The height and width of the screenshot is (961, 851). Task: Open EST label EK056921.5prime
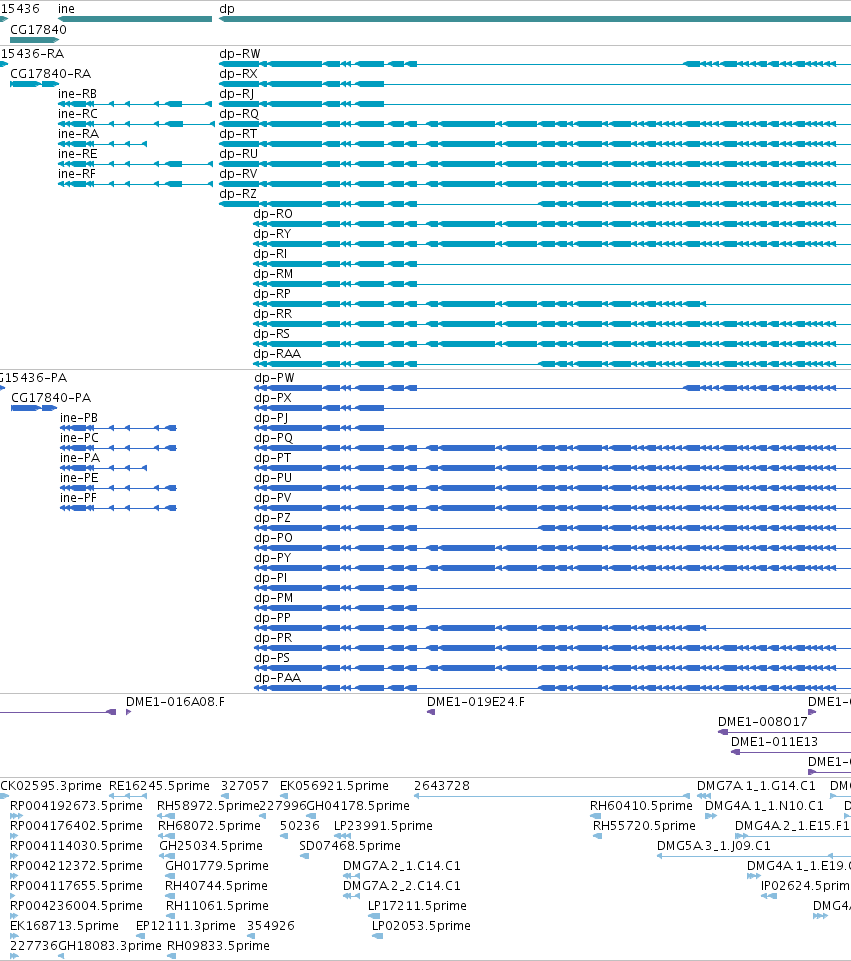[335, 786]
